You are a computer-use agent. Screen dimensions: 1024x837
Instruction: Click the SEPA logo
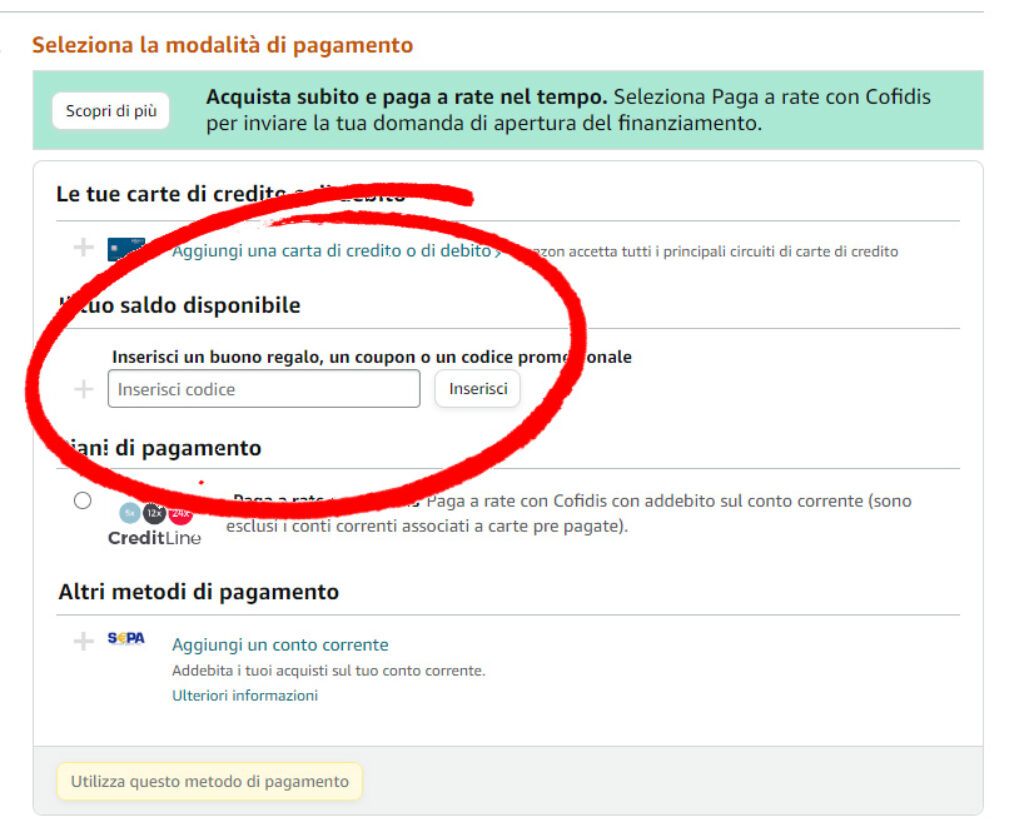(126, 640)
